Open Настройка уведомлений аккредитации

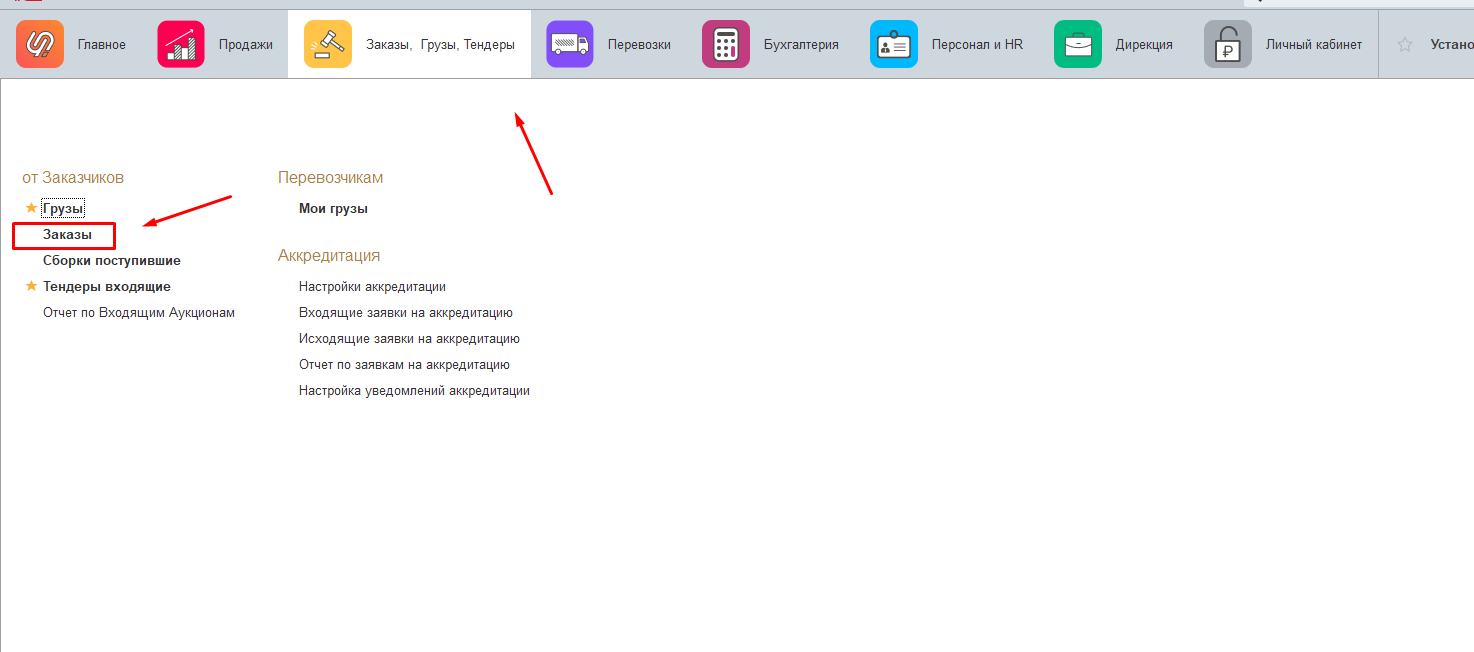click(x=414, y=391)
